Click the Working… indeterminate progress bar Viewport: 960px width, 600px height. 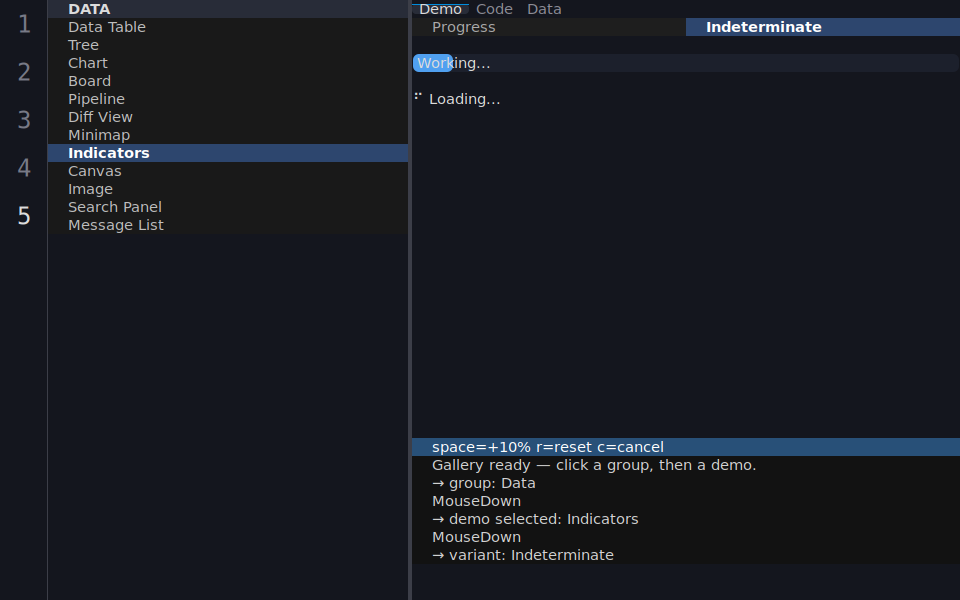[686, 63]
